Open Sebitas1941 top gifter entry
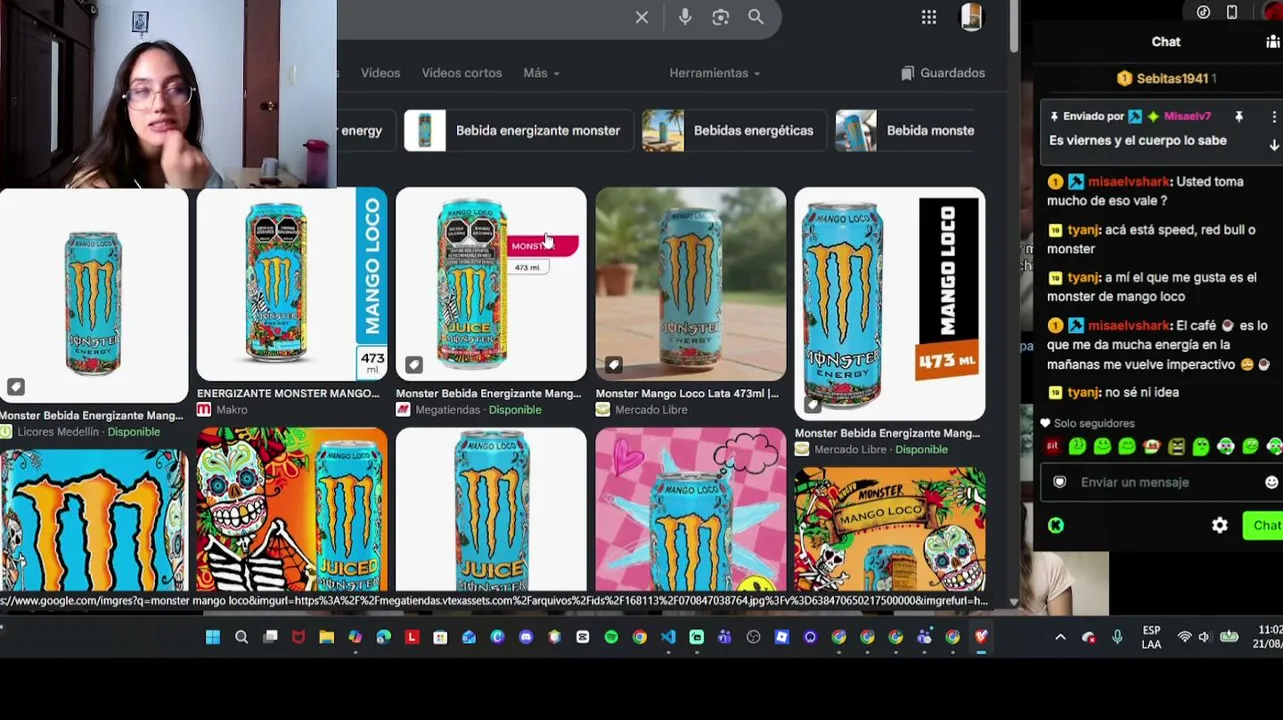Screen dimensions: 1283x720 [x=1166, y=78]
